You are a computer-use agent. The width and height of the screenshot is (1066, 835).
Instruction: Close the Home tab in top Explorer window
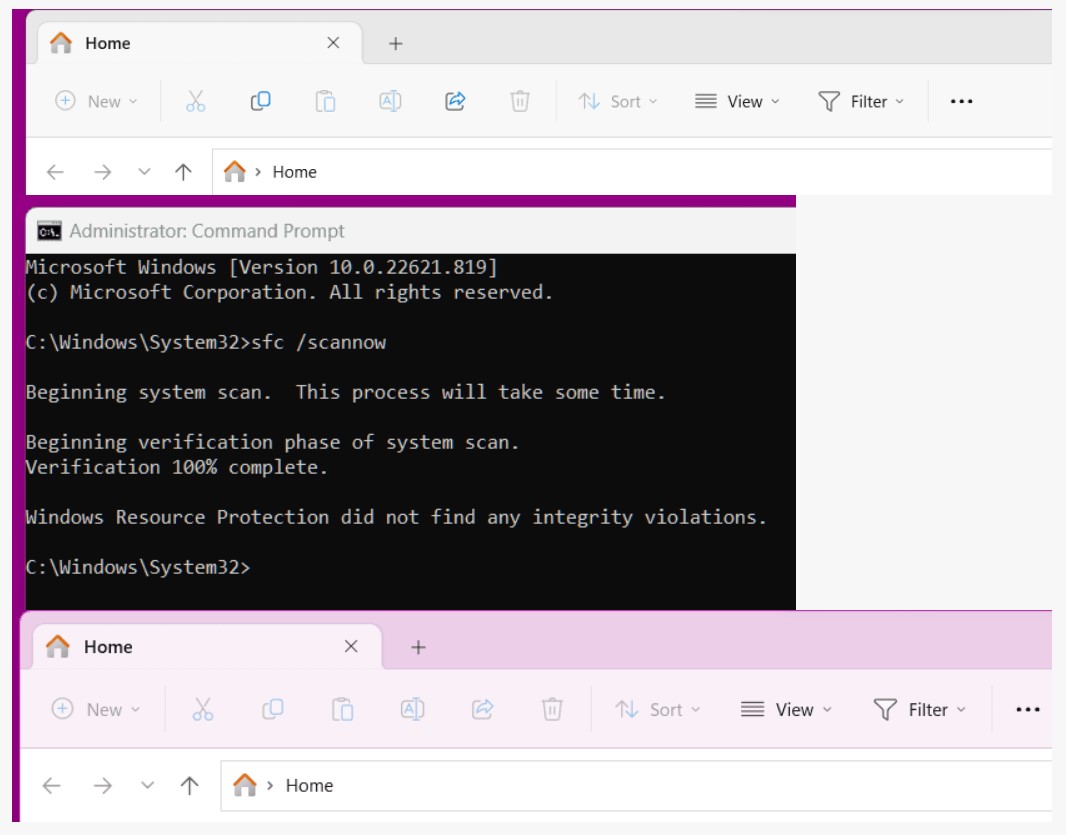(x=333, y=43)
